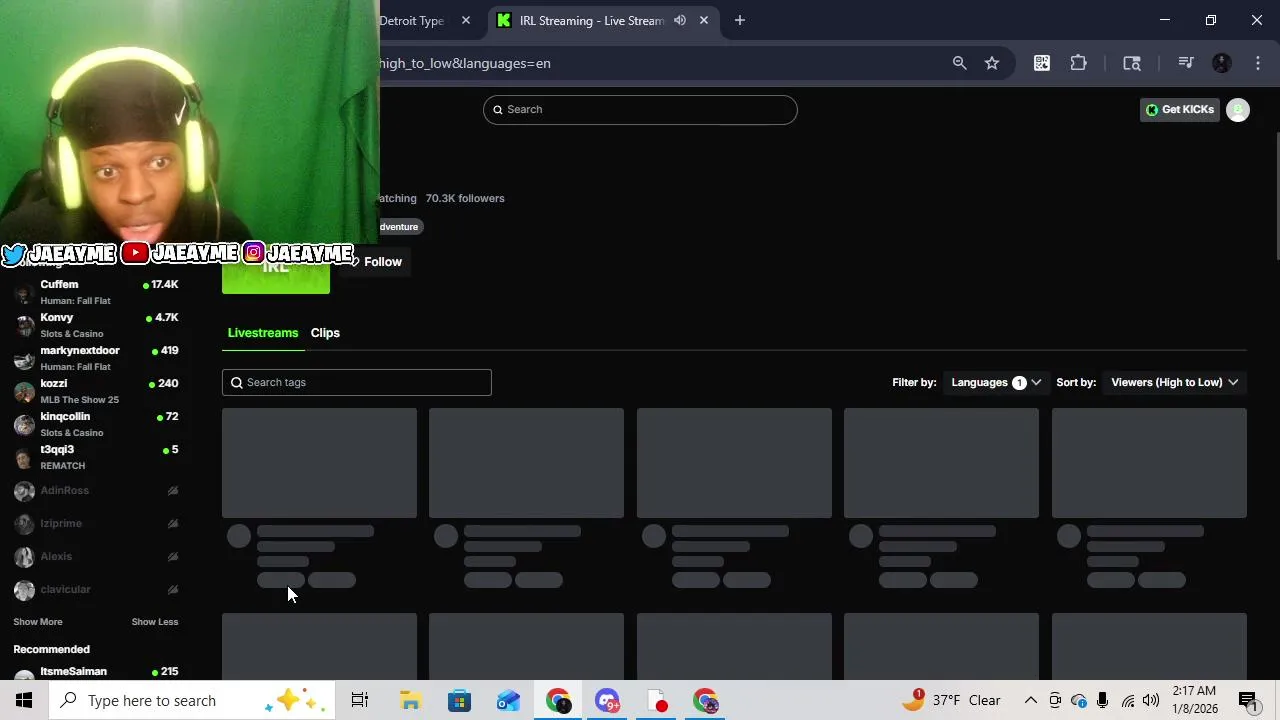This screenshot has height=720, width=1280.
Task: Mute audio on IRL Streaming tab
Action: pos(680,20)
